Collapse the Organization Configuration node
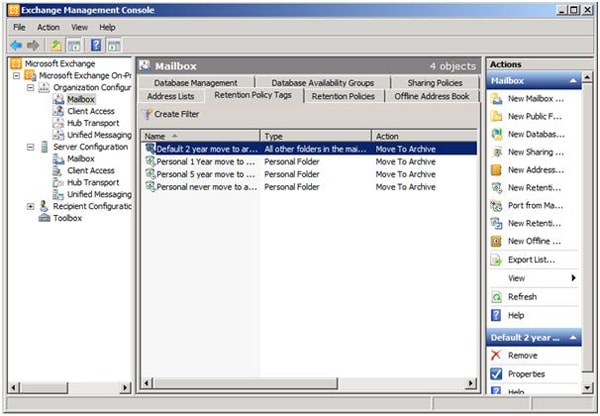Screen dimensions: 600x416 pyautogui.click(x=31, y=87)
